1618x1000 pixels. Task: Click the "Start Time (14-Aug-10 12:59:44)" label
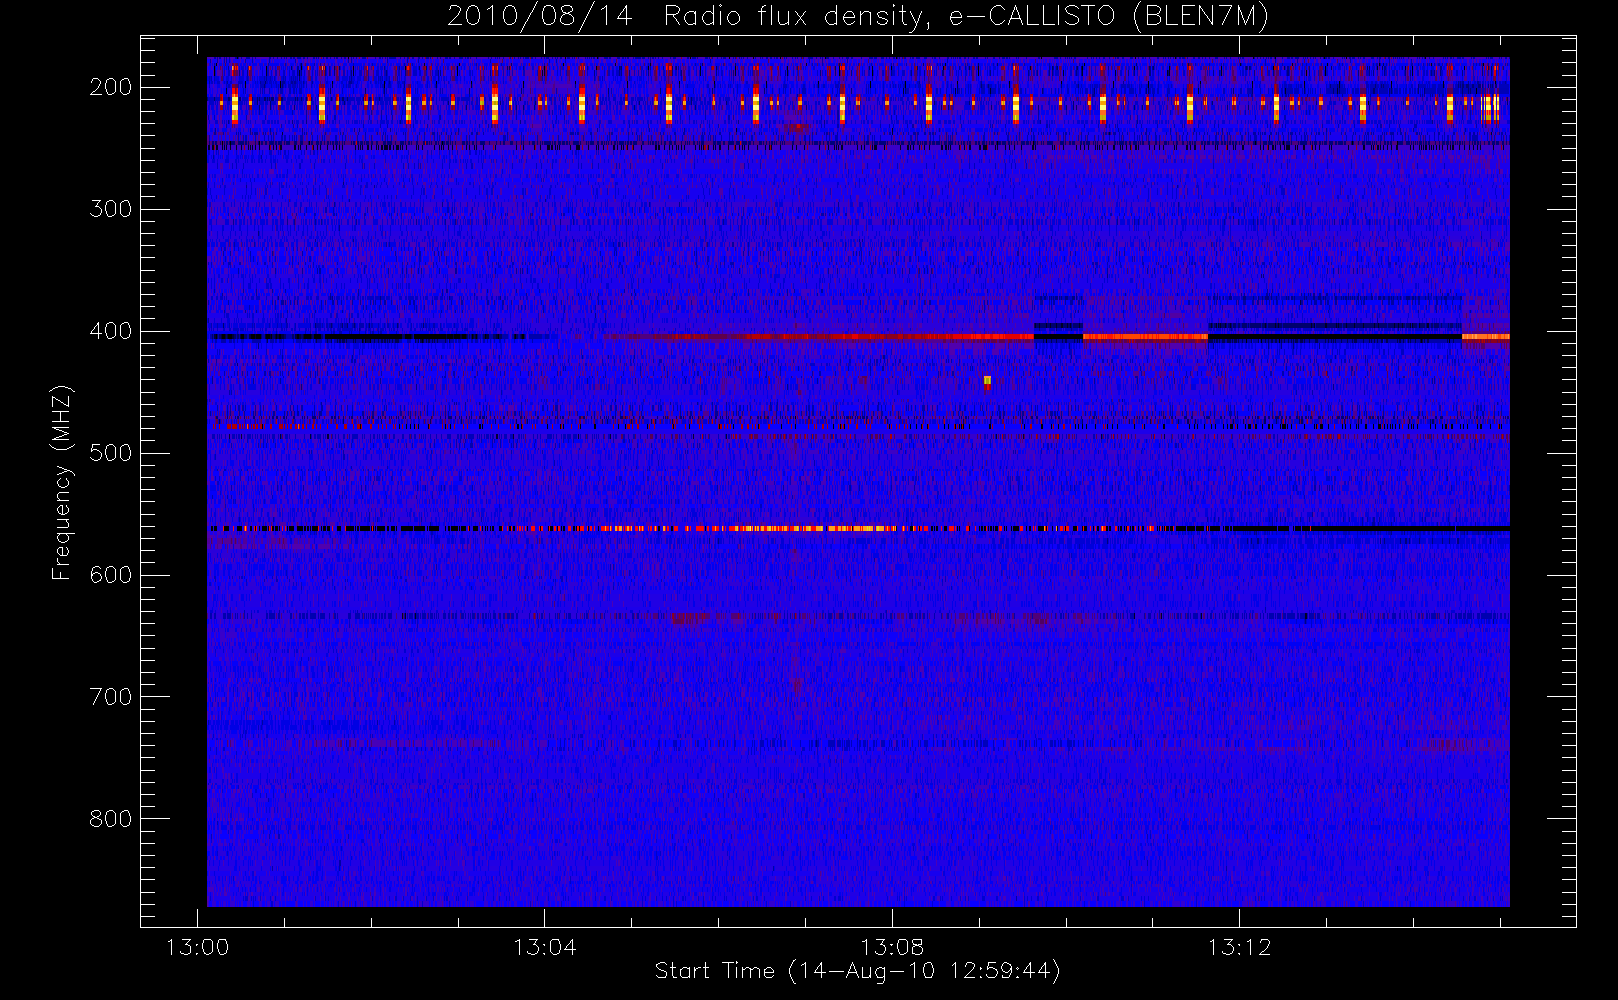click(857, 971)
